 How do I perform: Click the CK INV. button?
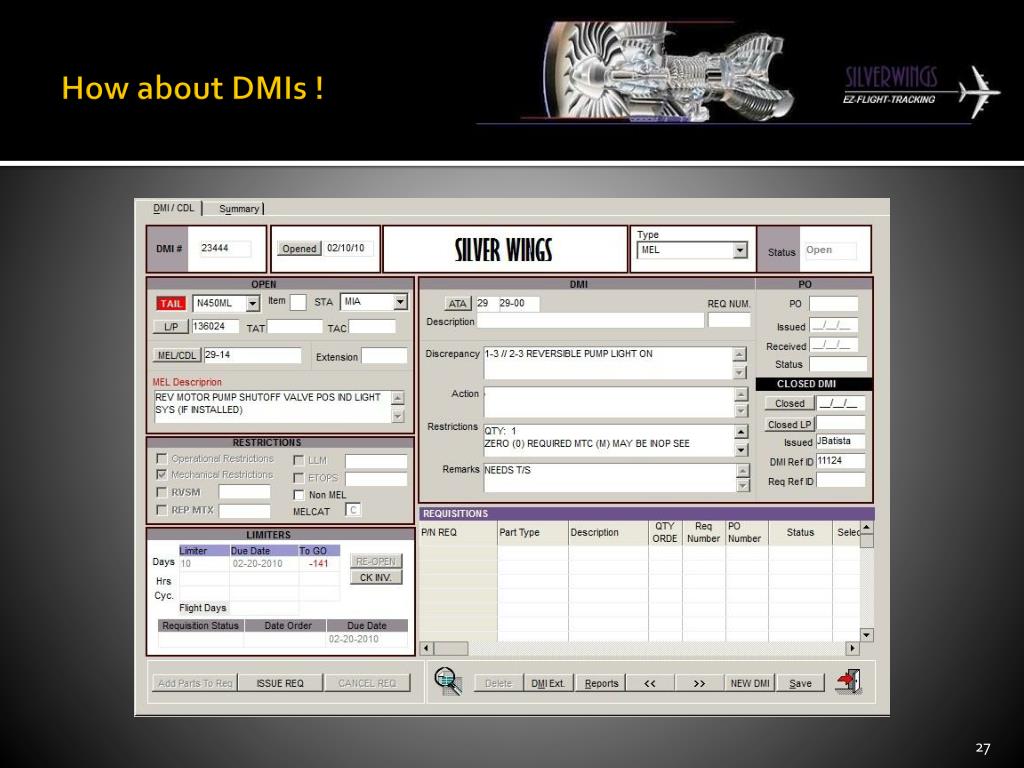click(x=376, y=577)
